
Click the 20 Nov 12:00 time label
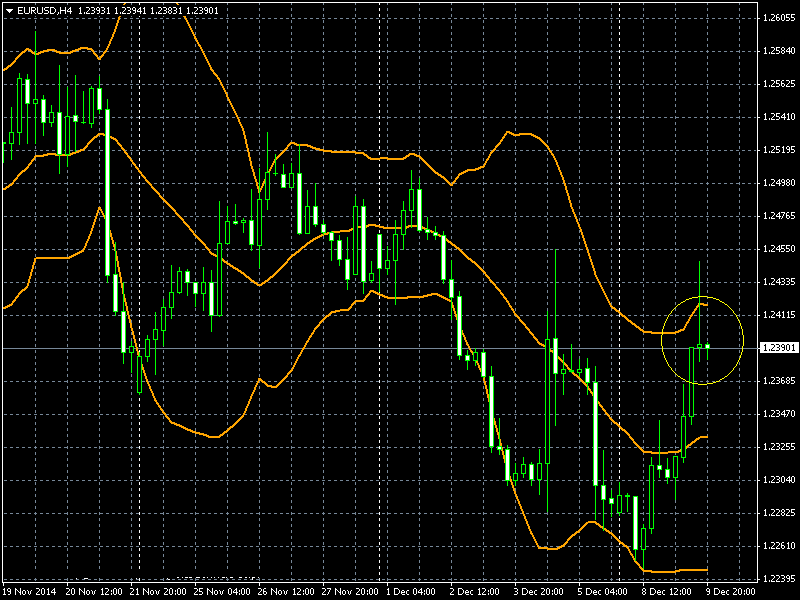pos(94,592)
